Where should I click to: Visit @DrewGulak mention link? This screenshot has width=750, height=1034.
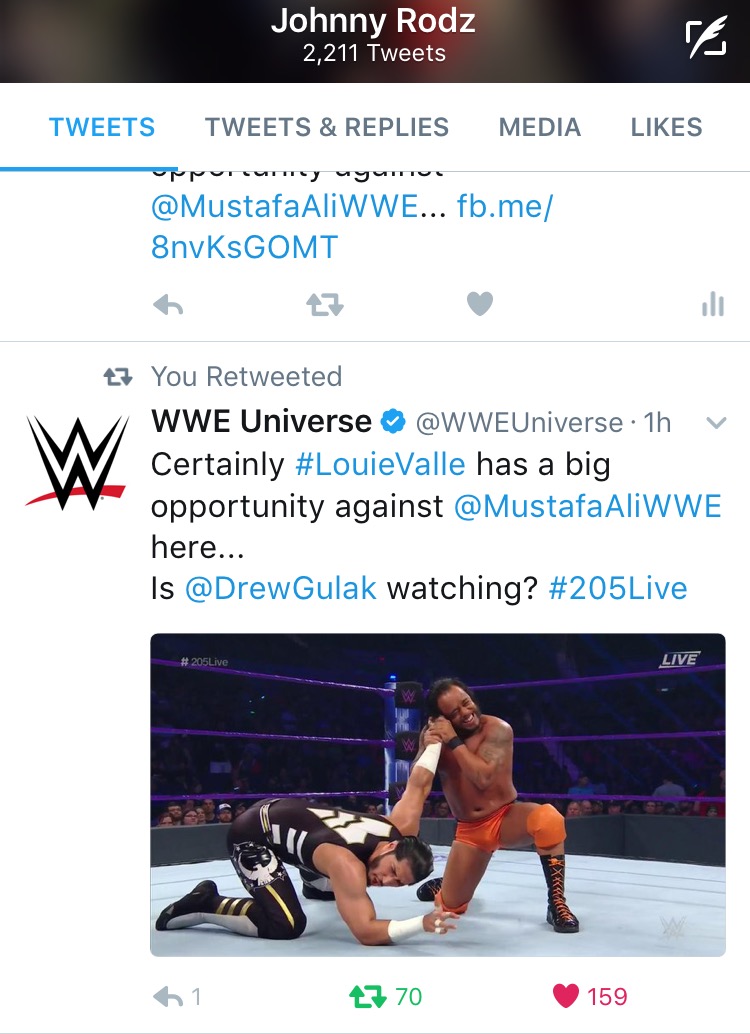coord(280,588)
